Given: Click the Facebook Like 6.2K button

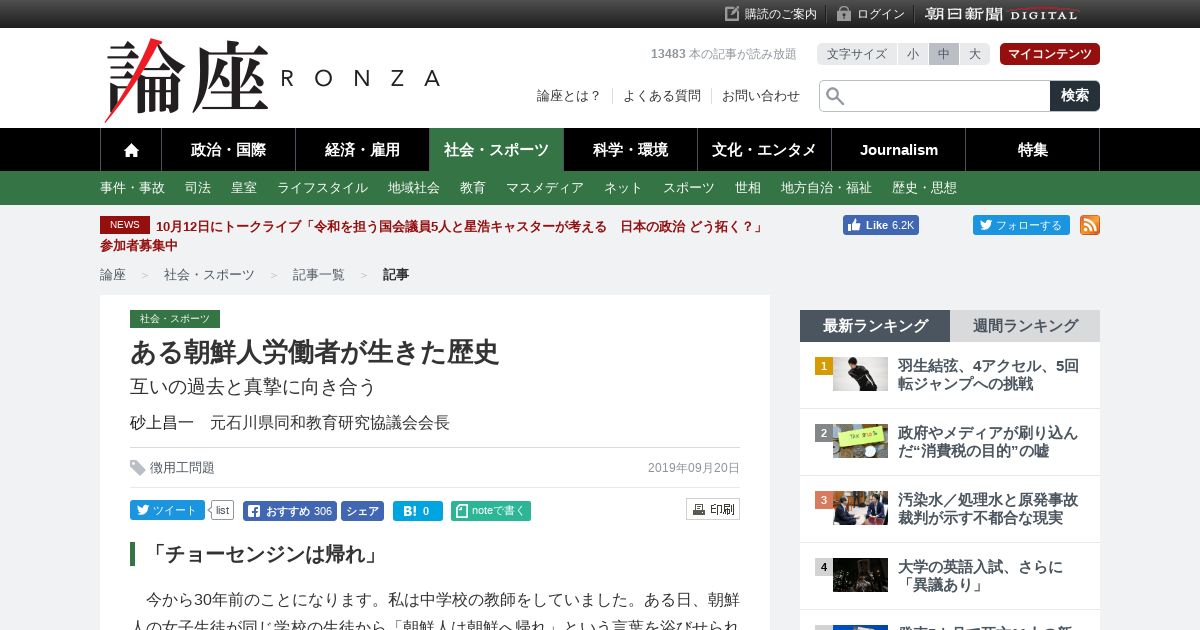Looking at the screenshot, I should (881, 225).
